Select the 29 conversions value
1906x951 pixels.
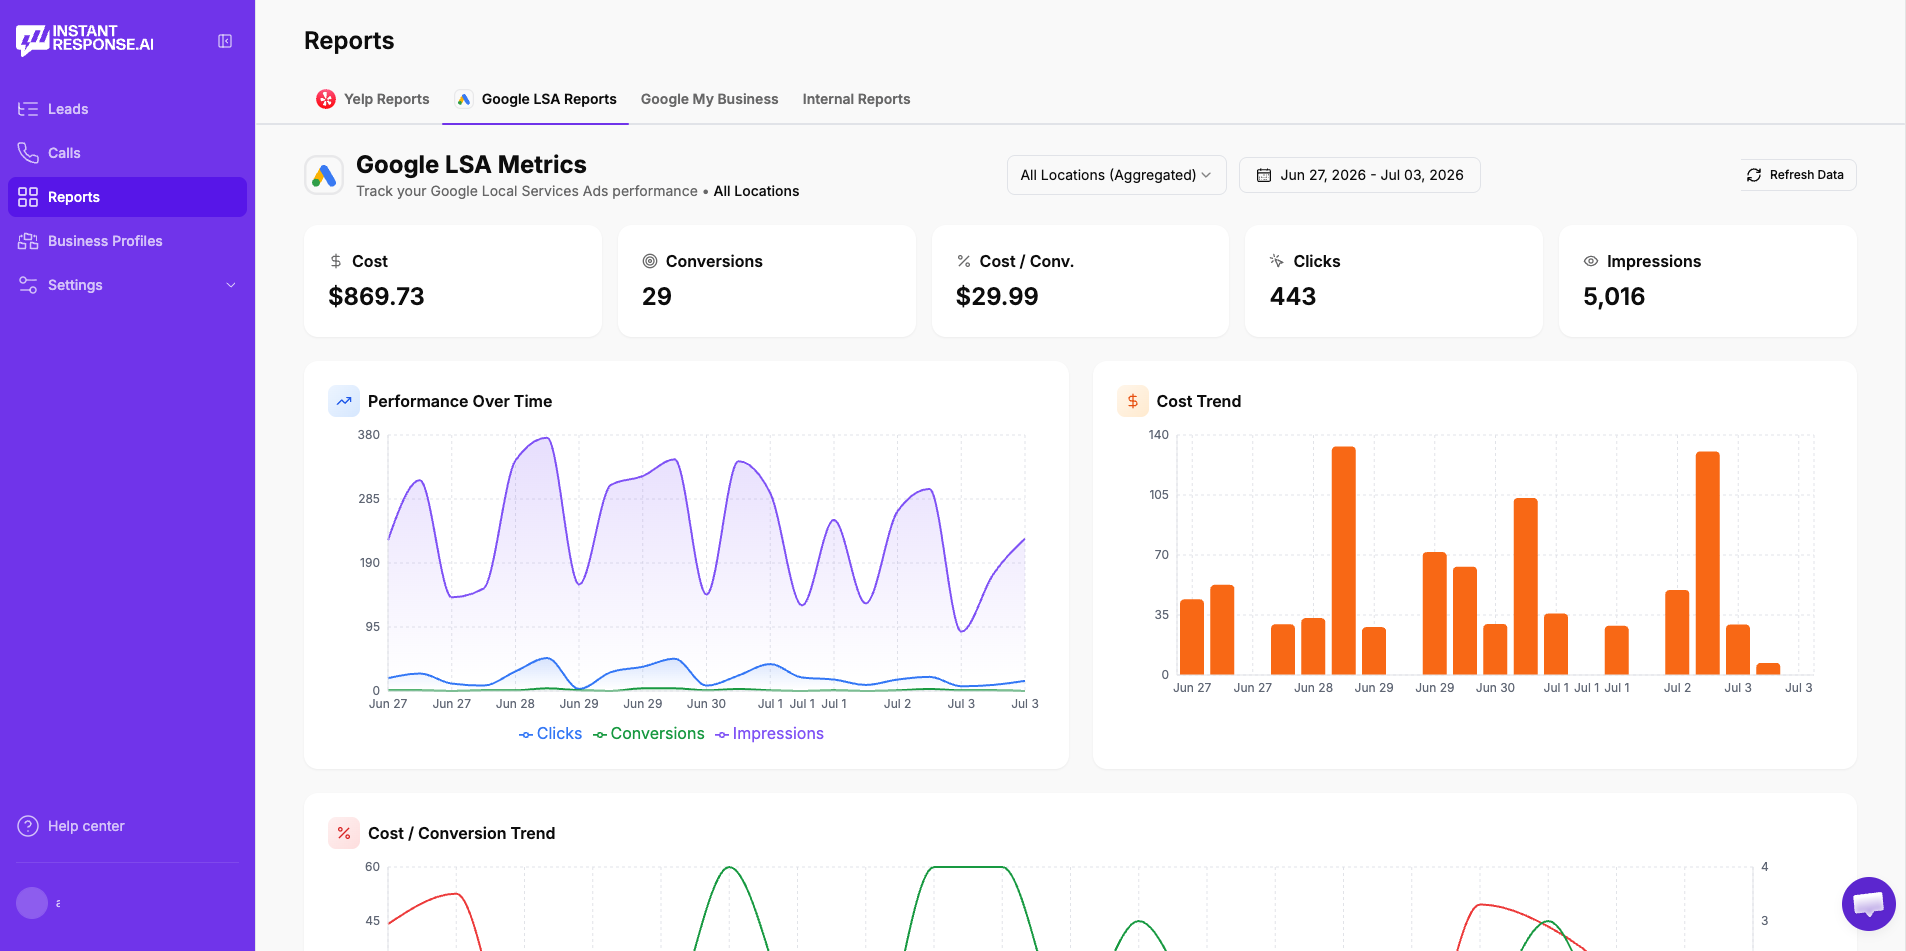point(657,297)
